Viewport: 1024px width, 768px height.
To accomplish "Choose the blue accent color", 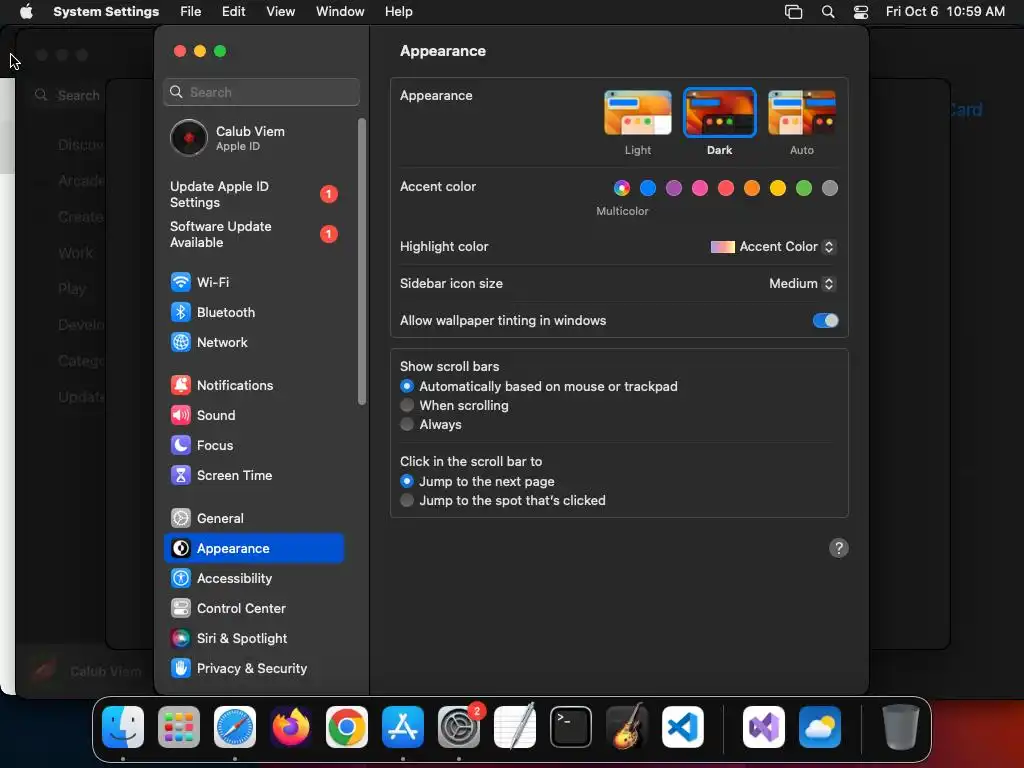I will pyautogui.click(x=648, y=189).
